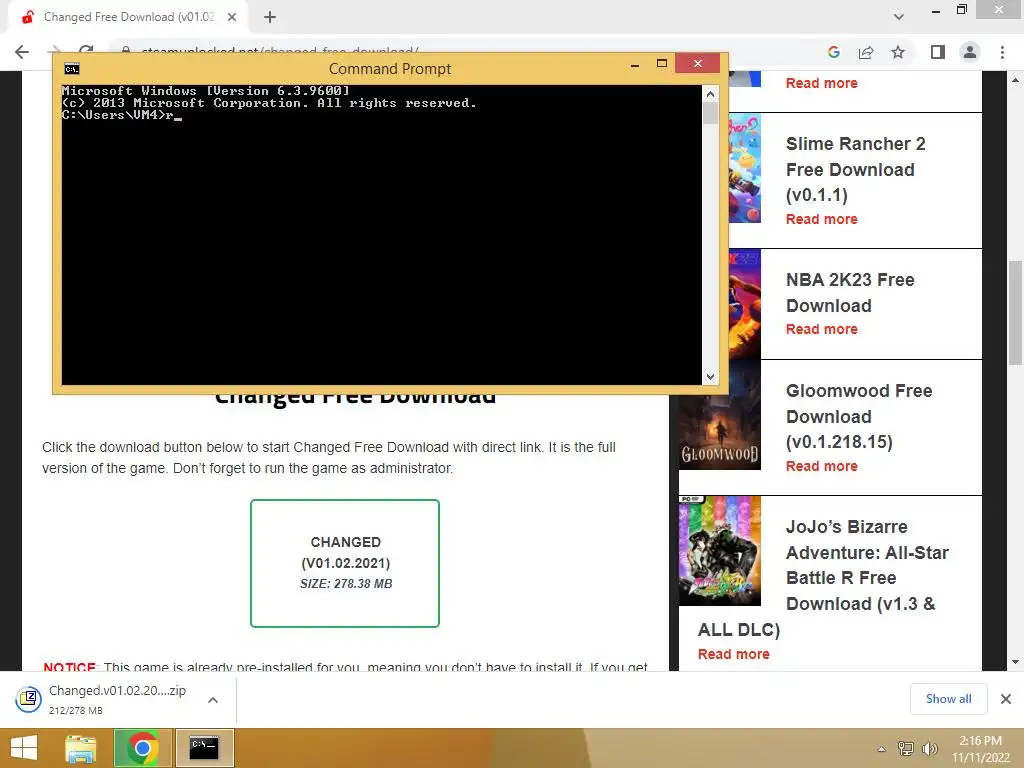Minimize the Command Prompt window
The height and width of the screenshot is (768, 1024).
pyautogui.click(x=635, y=64)
